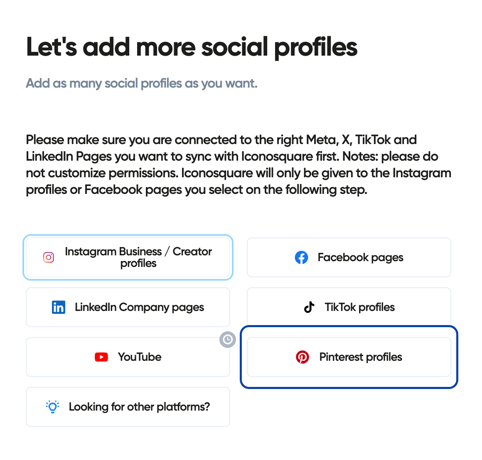Viewport: 482px width, 460px height.
Task: Click the "Let's add more social profiles" heading
Action: pos(192,47)
